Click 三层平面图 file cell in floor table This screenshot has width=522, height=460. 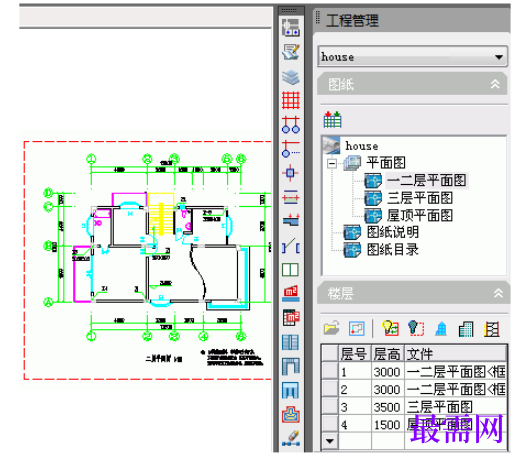[x=456, y=407]
